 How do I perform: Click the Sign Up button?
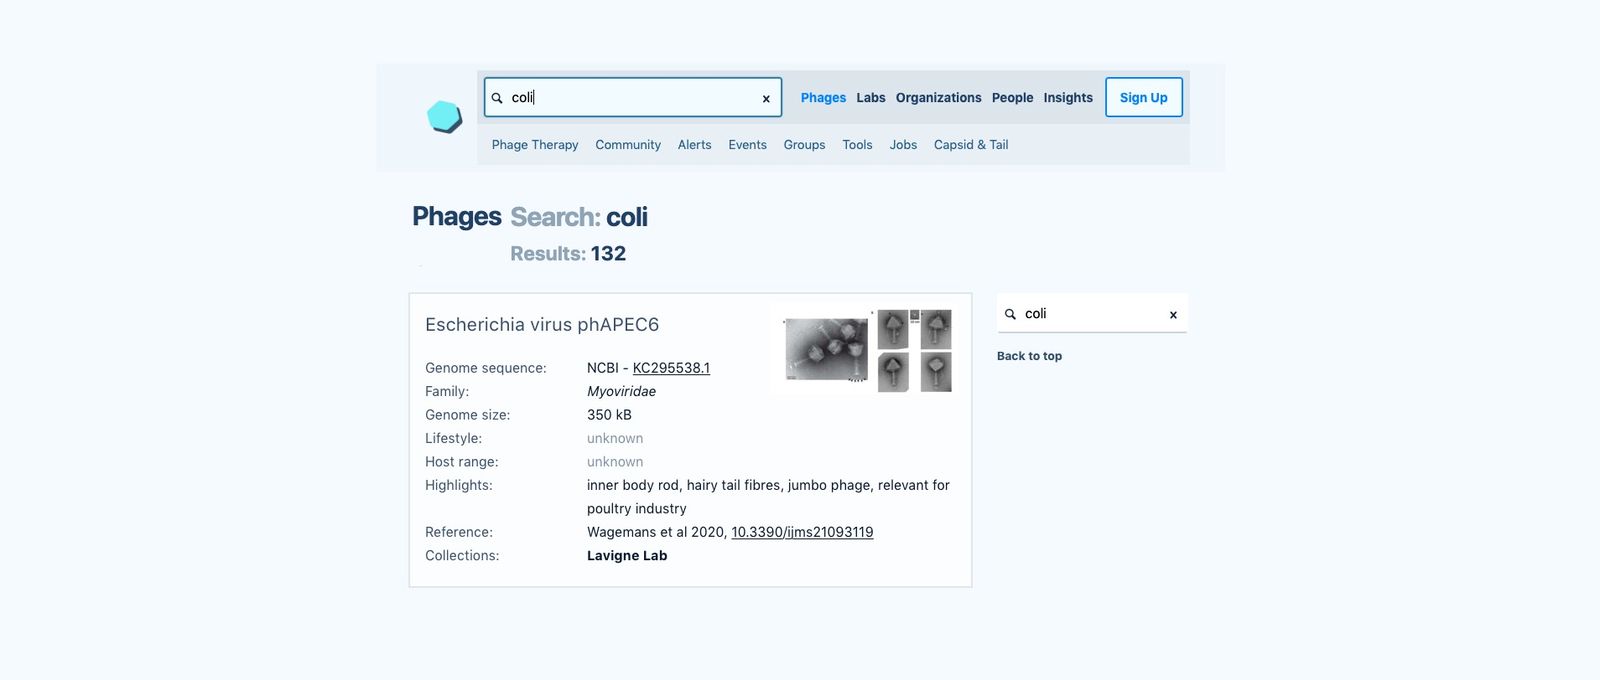(x=1144, y=97)
